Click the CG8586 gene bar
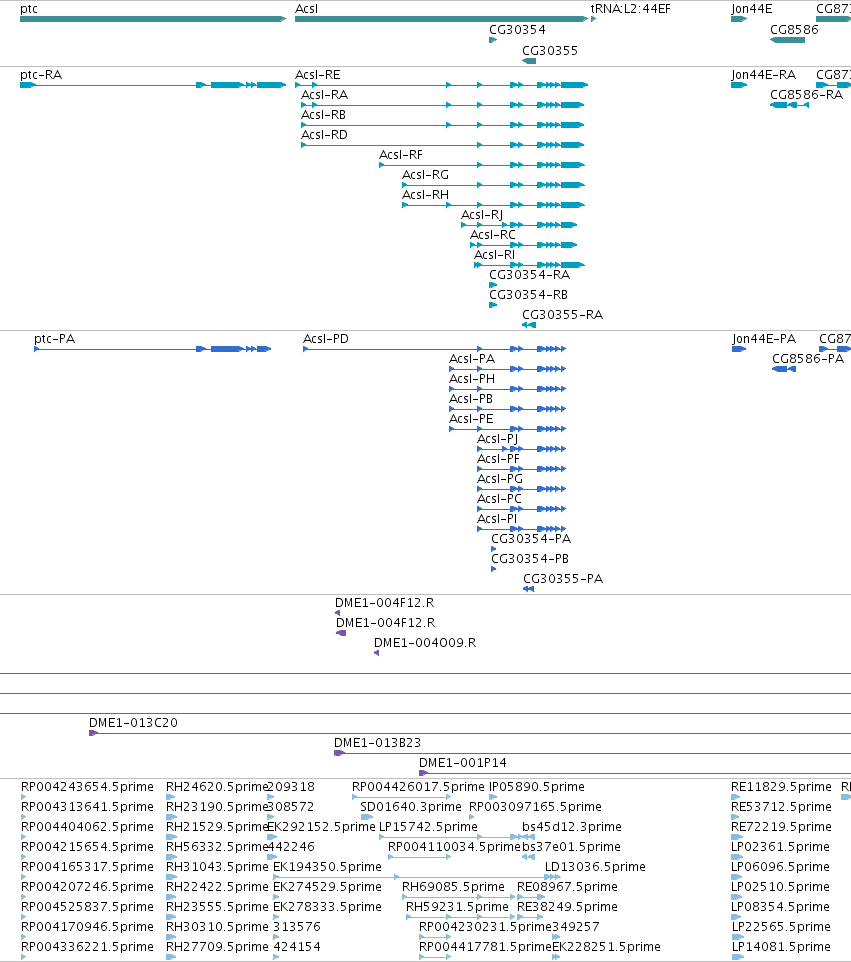851x962 pixels. [787, 40]
